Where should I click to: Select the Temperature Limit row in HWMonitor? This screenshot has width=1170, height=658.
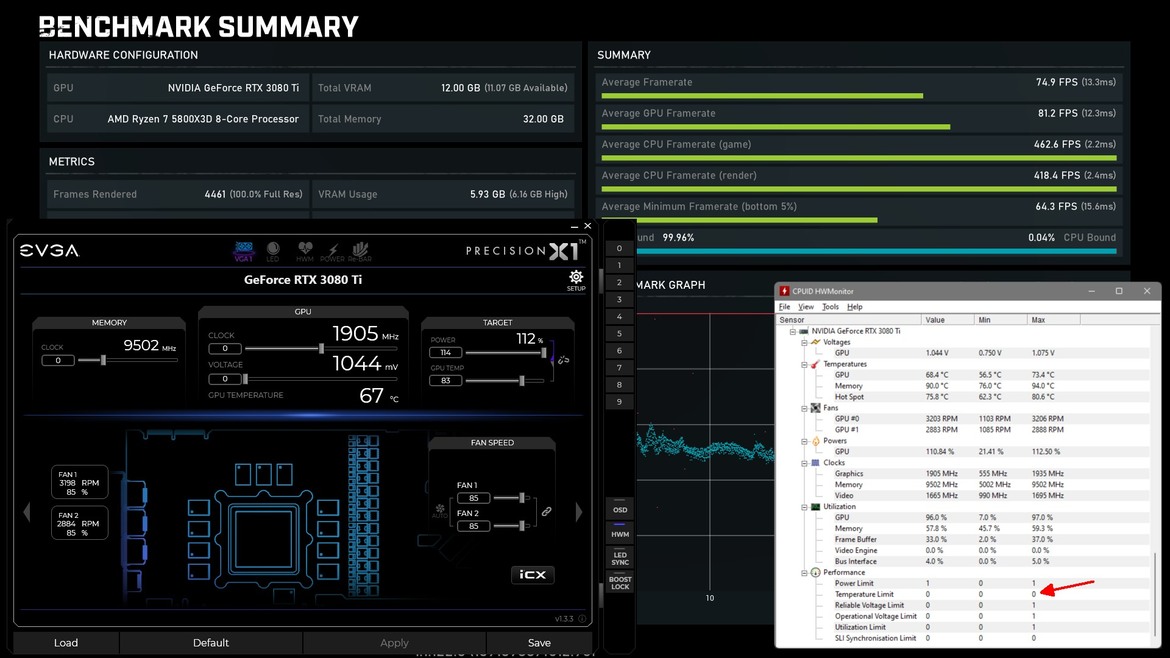(966, 595)
